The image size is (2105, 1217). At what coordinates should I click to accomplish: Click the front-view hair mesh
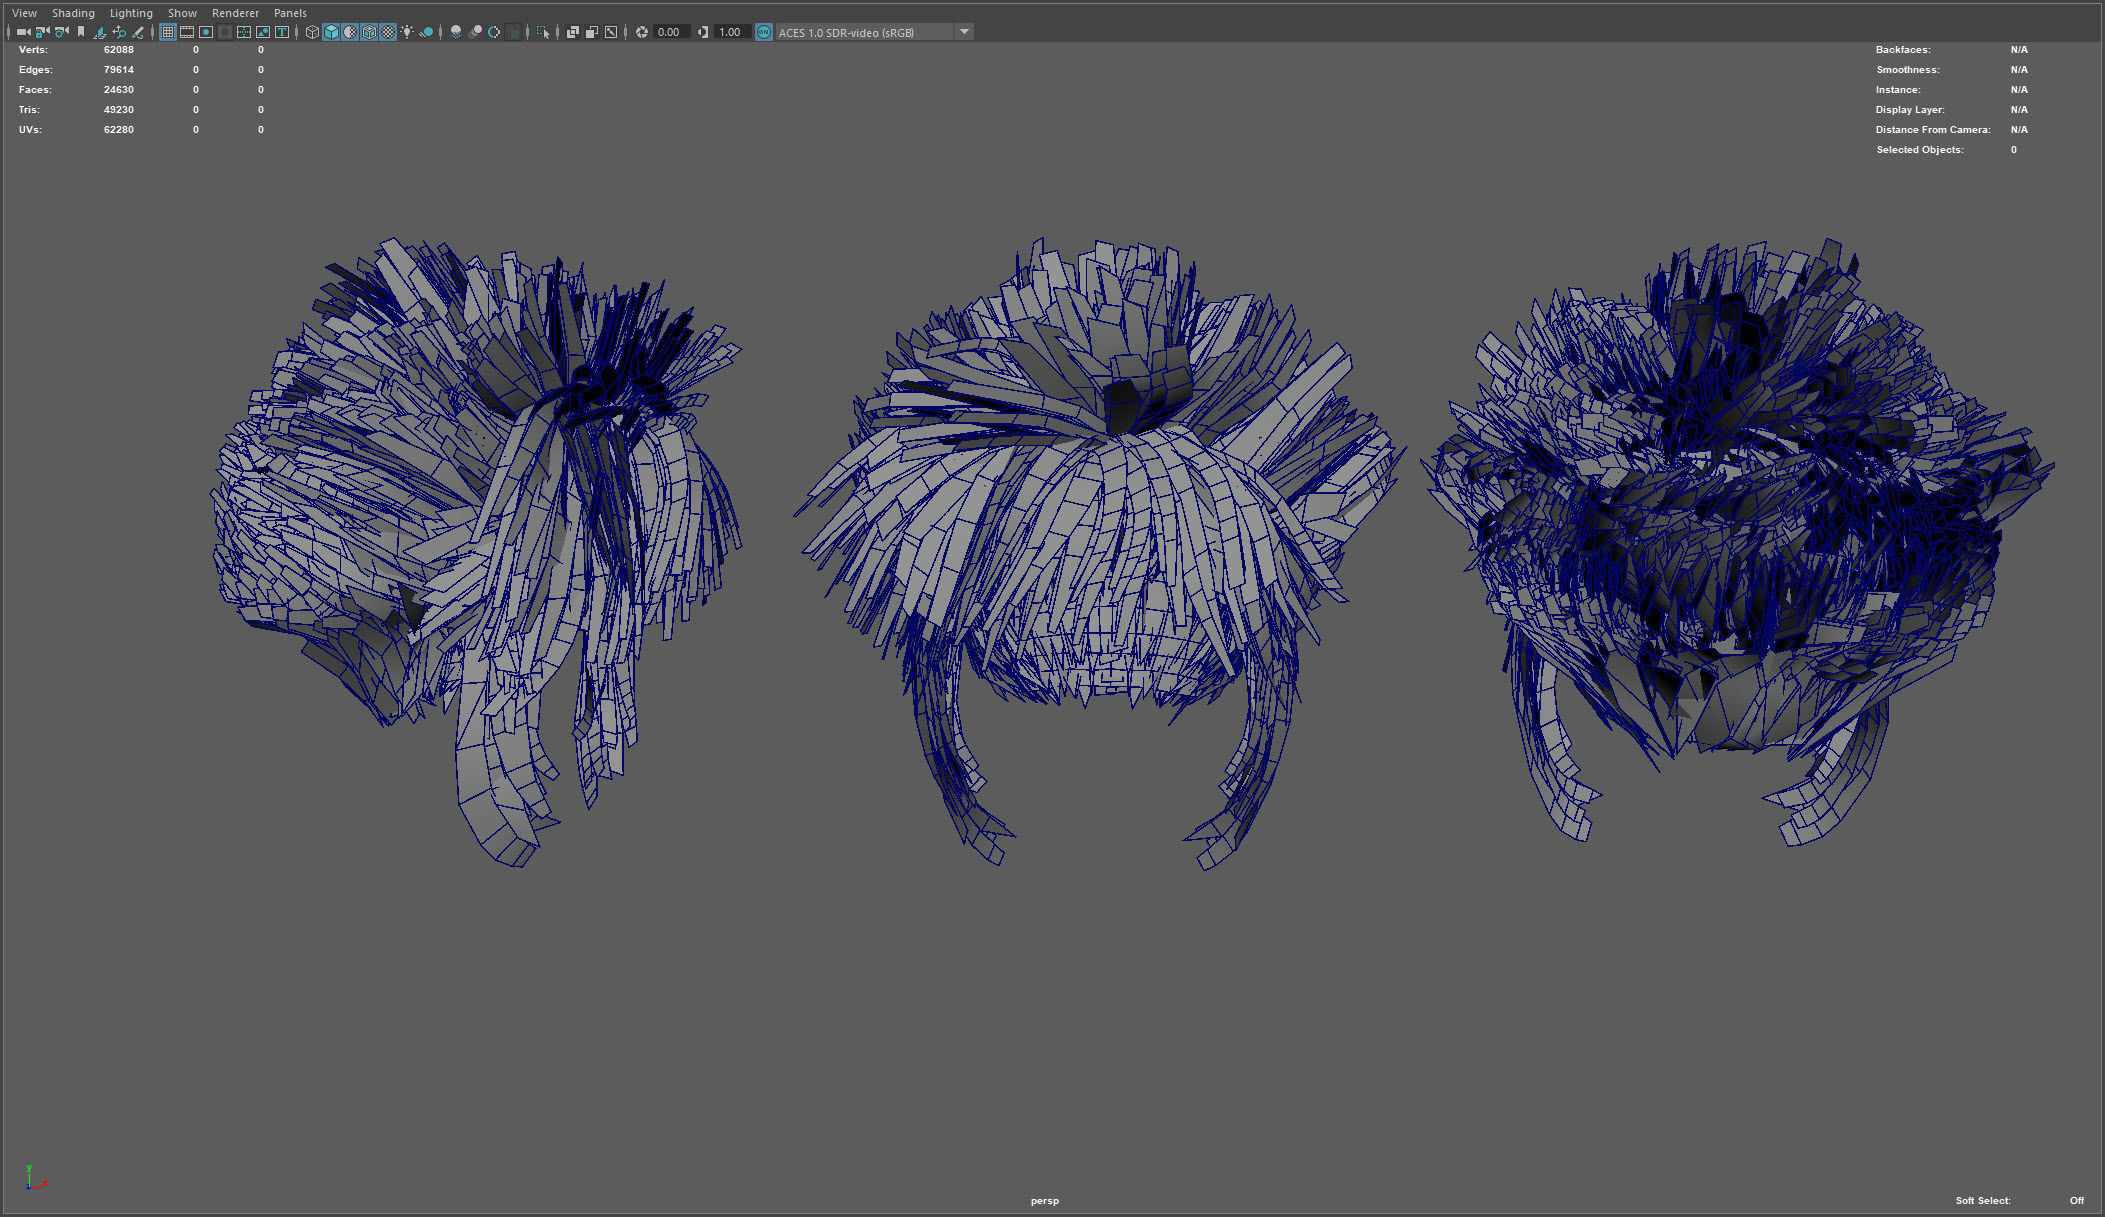pos(1737,541)
